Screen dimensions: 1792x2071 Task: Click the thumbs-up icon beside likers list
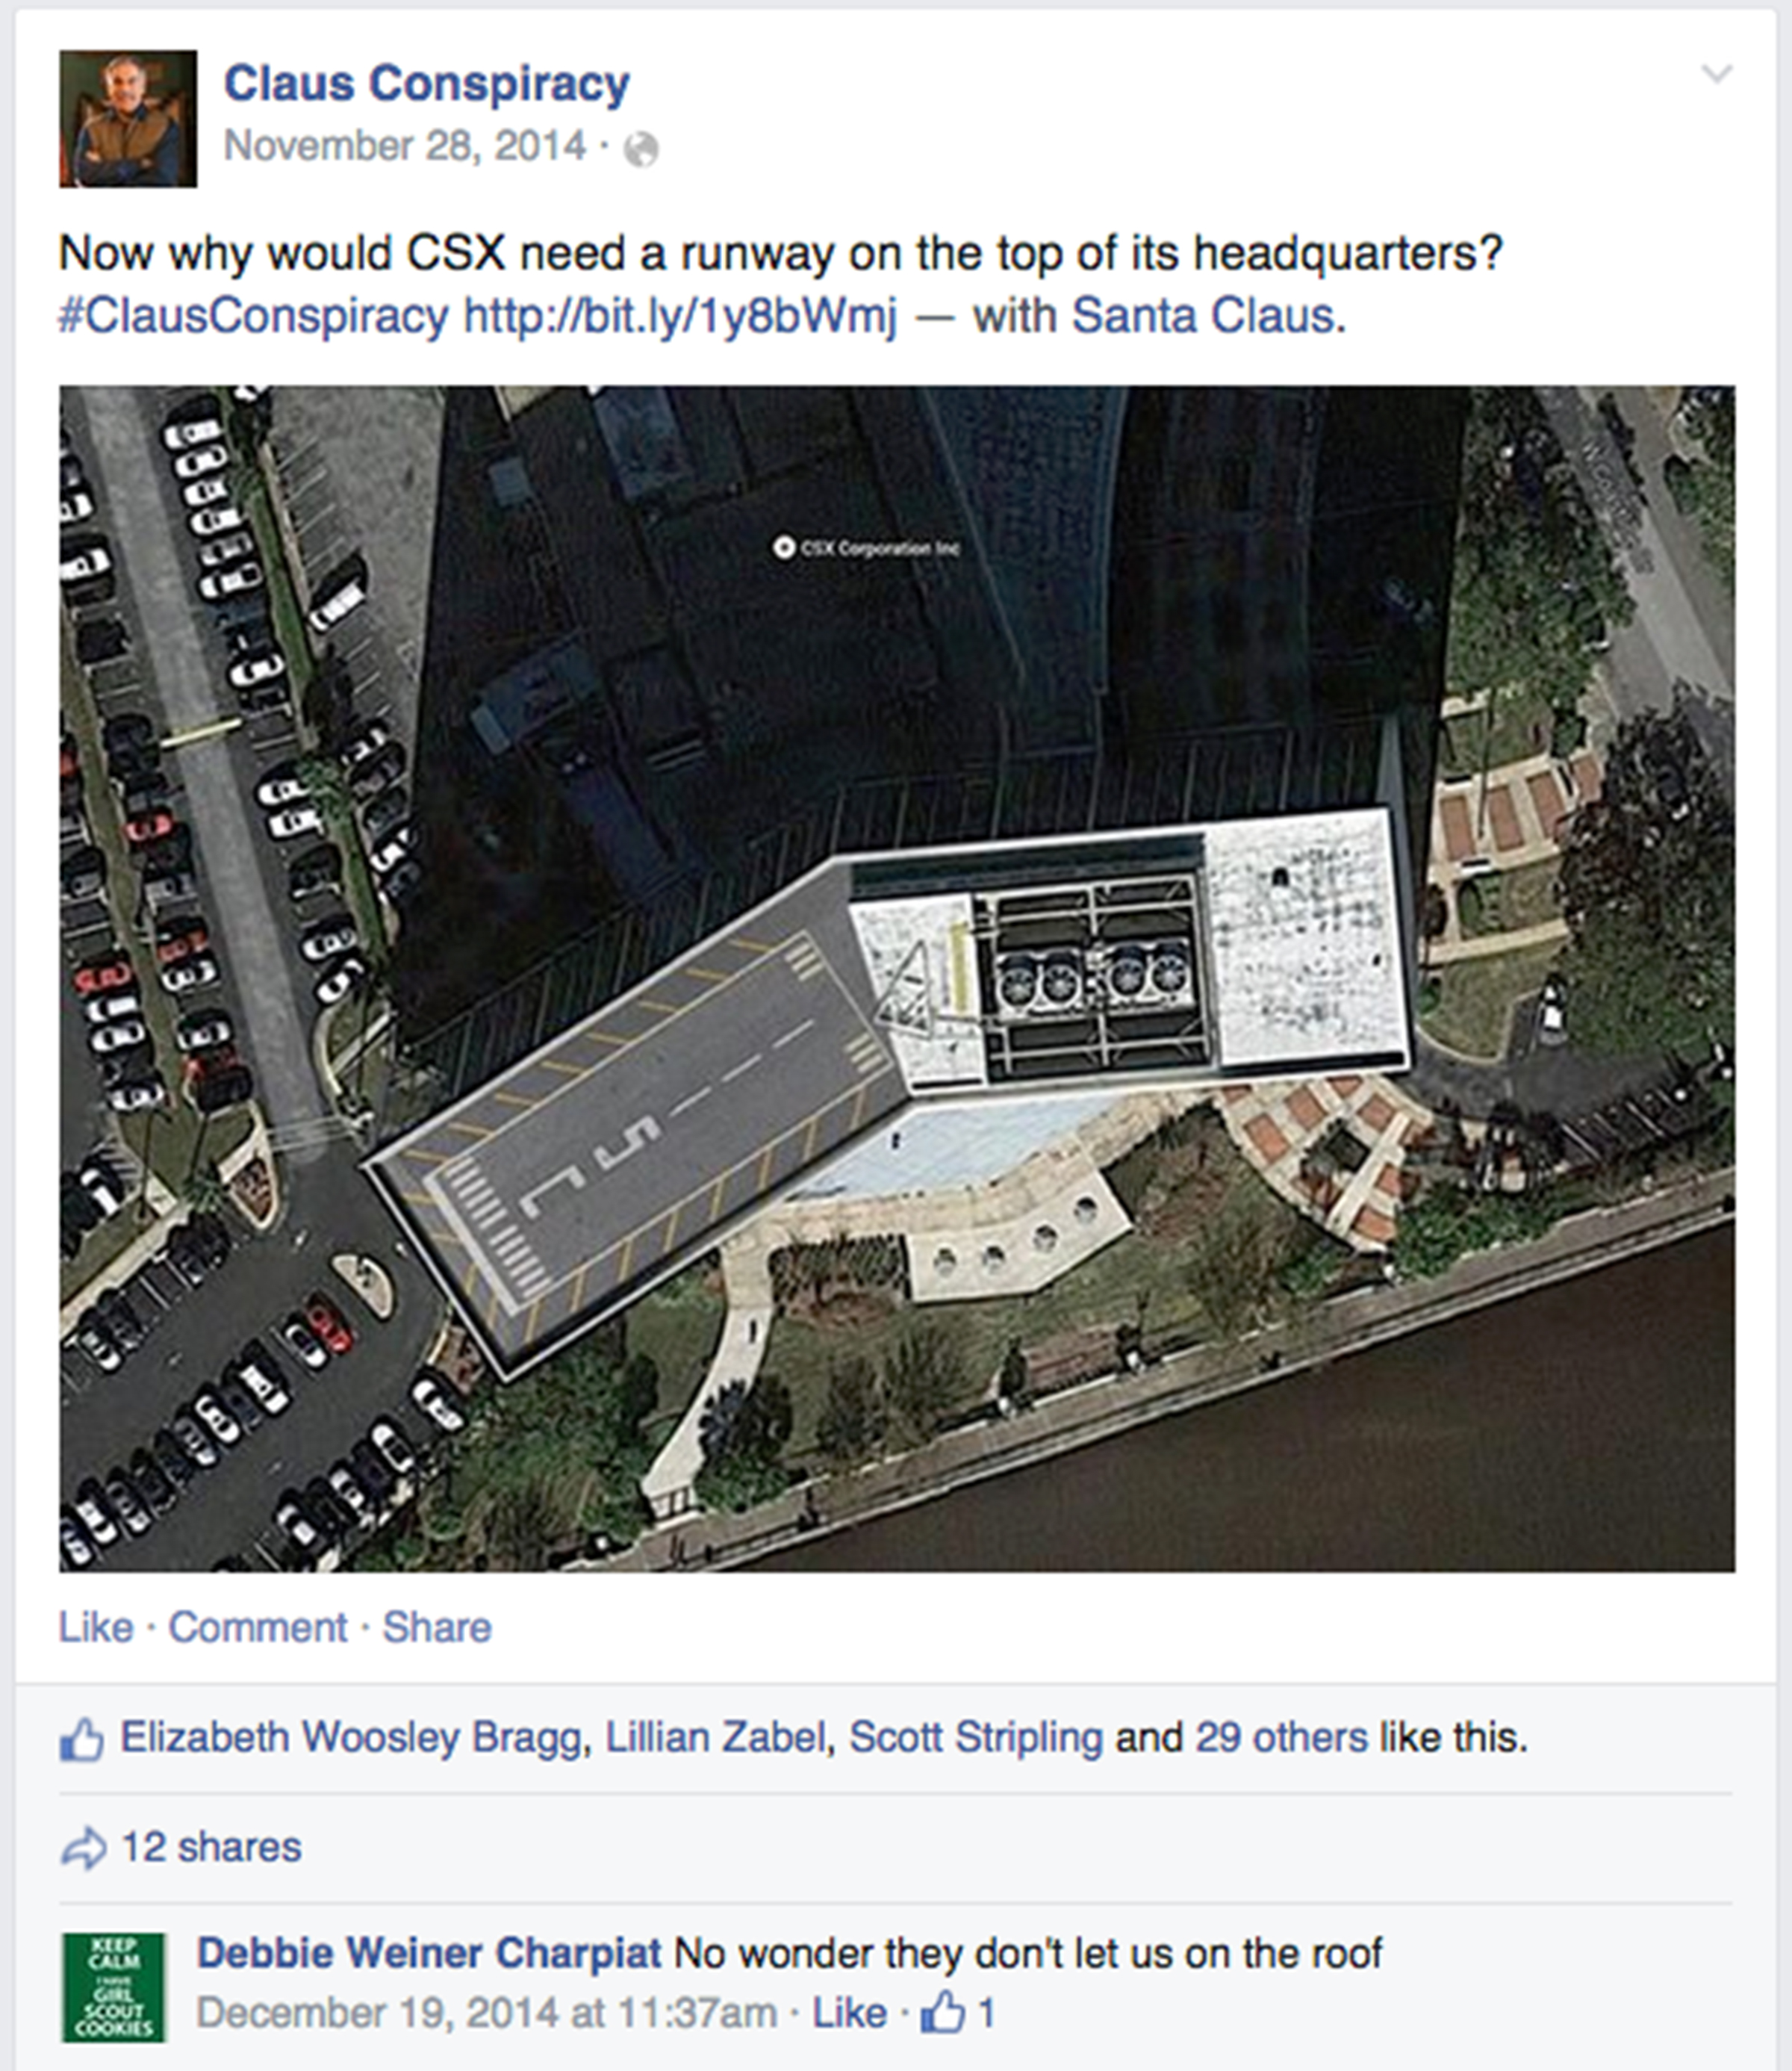82,1739
